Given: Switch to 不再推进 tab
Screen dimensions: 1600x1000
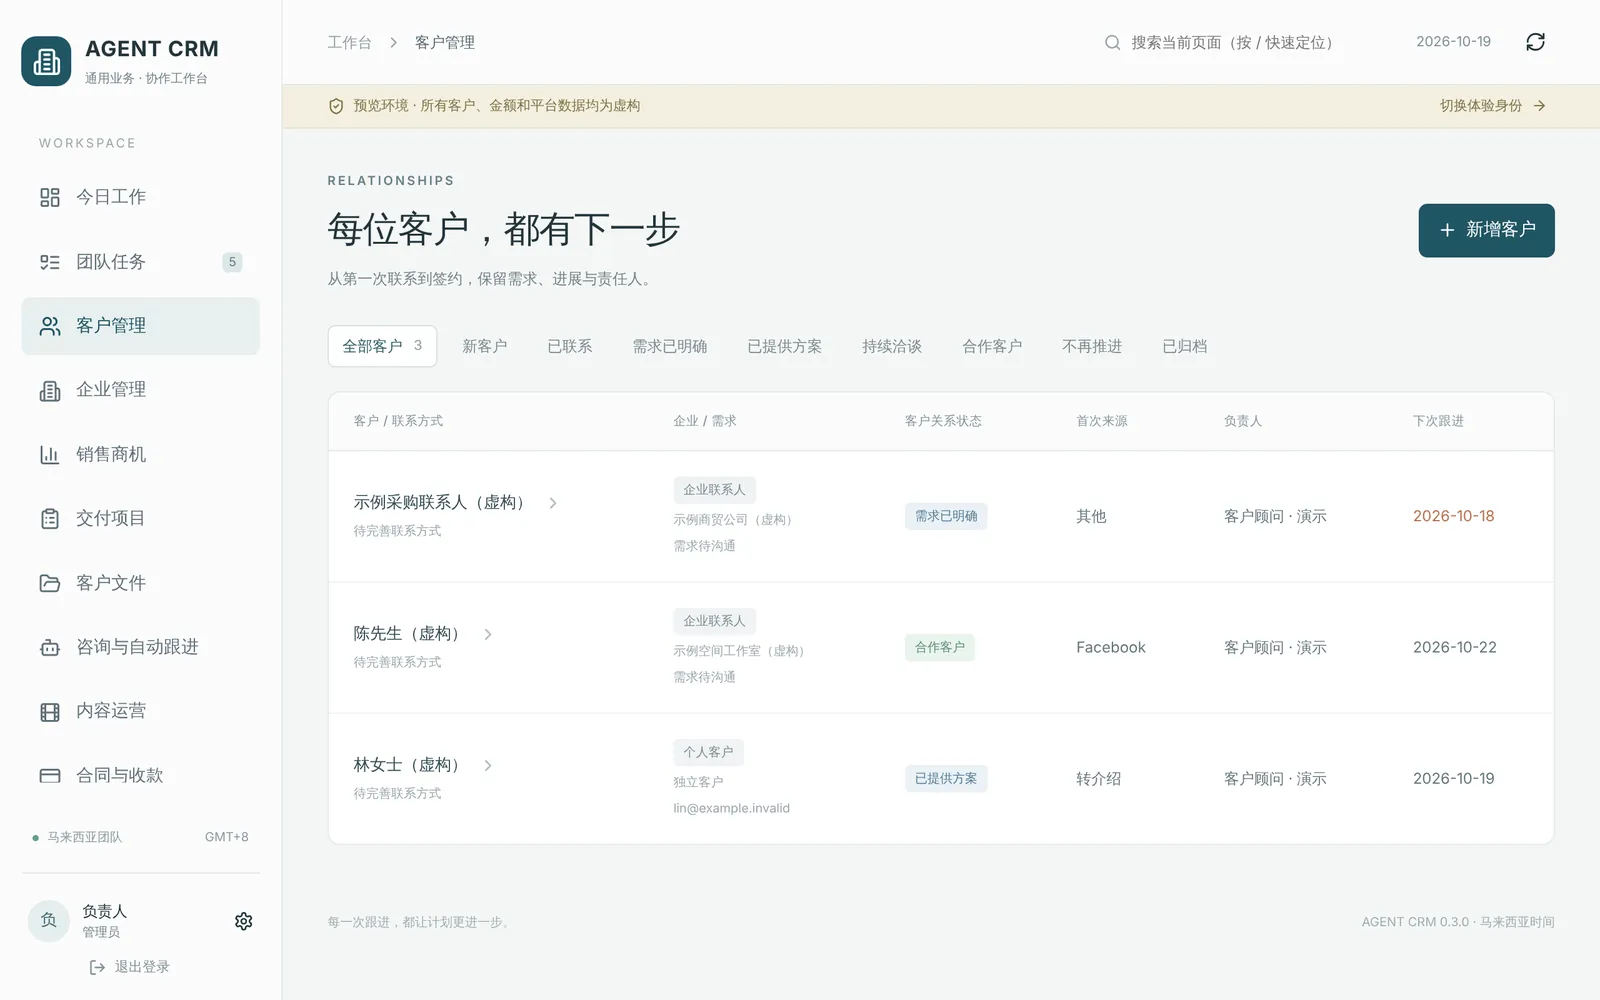Looking at the screenshot, I should click(x=1092, y=346).
